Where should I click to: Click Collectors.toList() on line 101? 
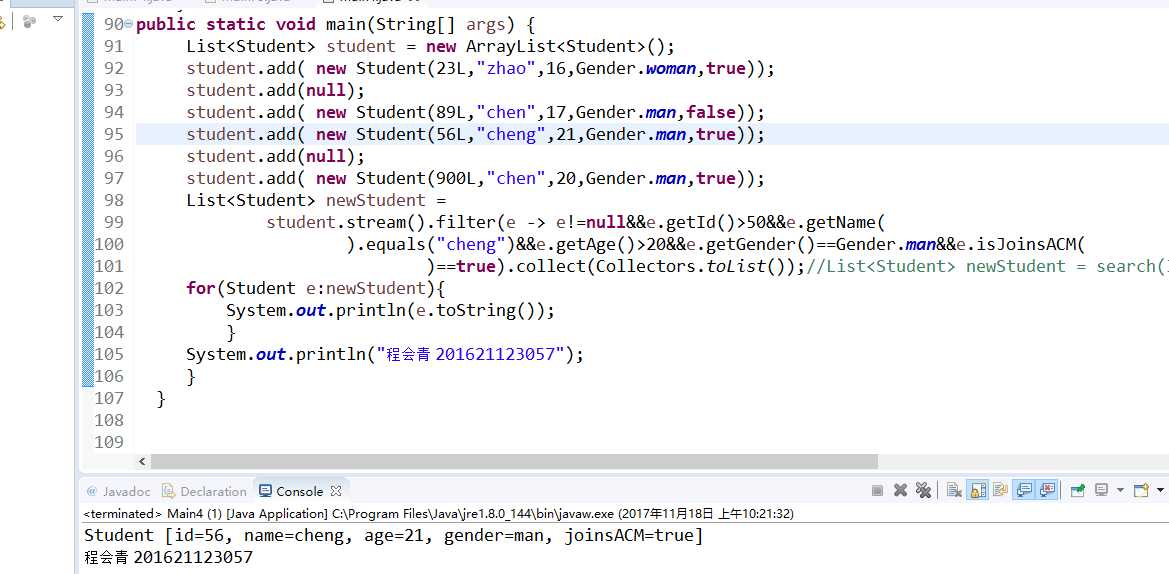pyautogui.click(x=695, y=266)
